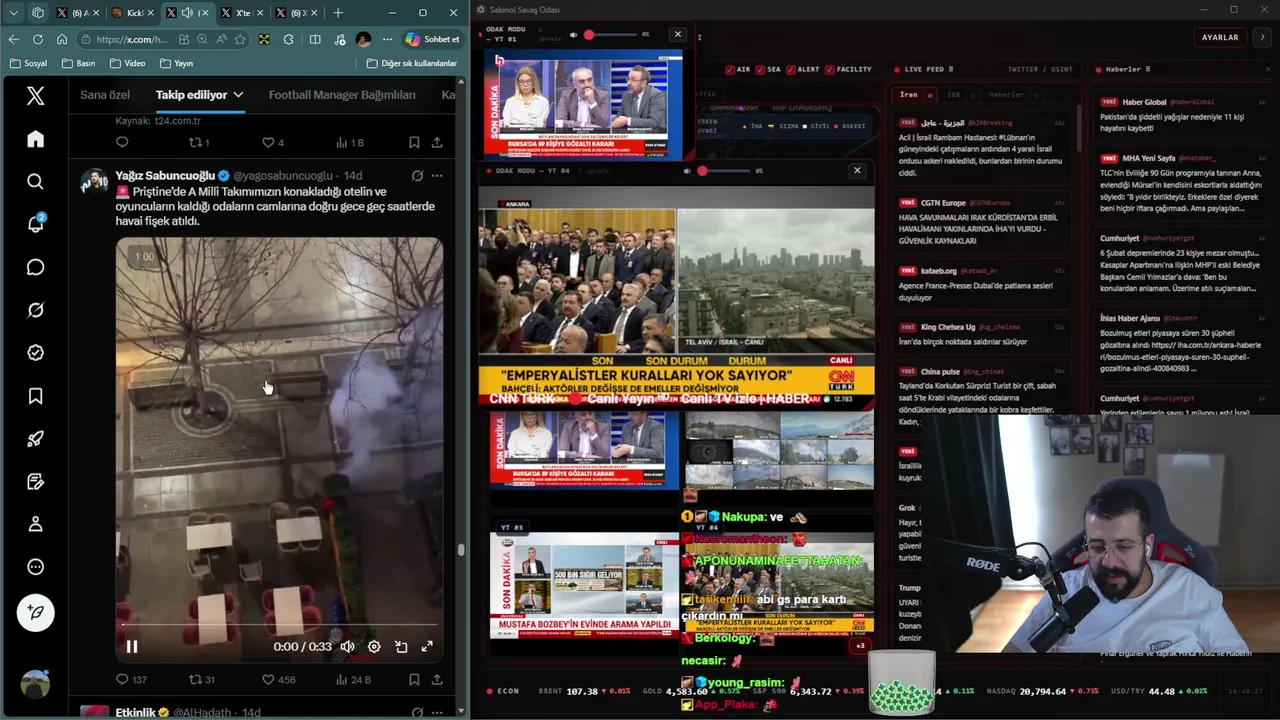Close the Odak Modu YT #1 panel
1280x720 pixels.
[678, 34]
